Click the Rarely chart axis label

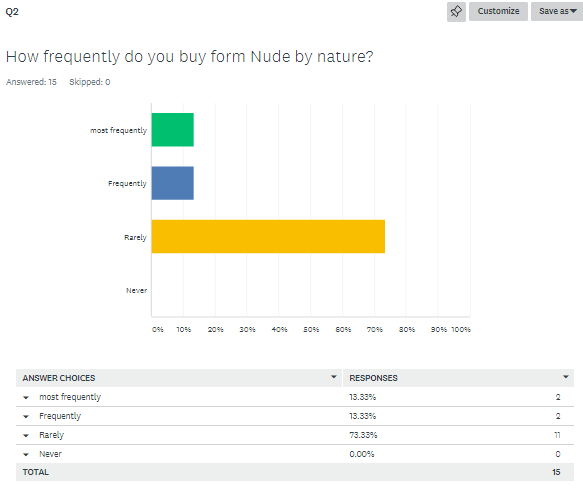pos(135,237)
